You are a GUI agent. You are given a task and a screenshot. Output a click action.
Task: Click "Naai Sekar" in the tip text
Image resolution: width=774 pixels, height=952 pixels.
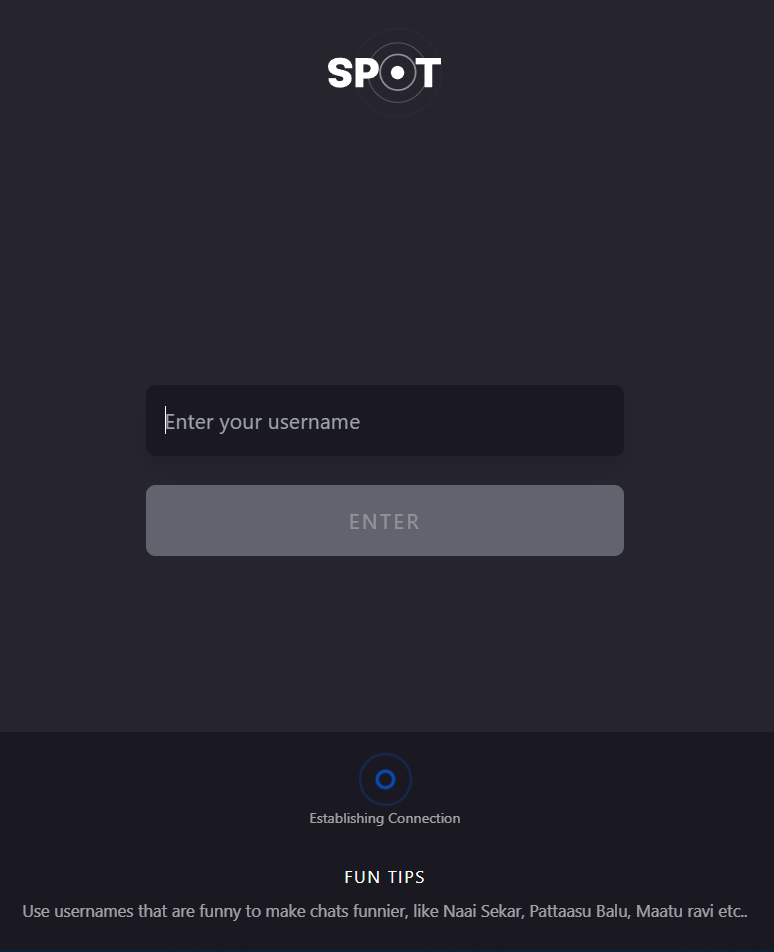point(483,911)
